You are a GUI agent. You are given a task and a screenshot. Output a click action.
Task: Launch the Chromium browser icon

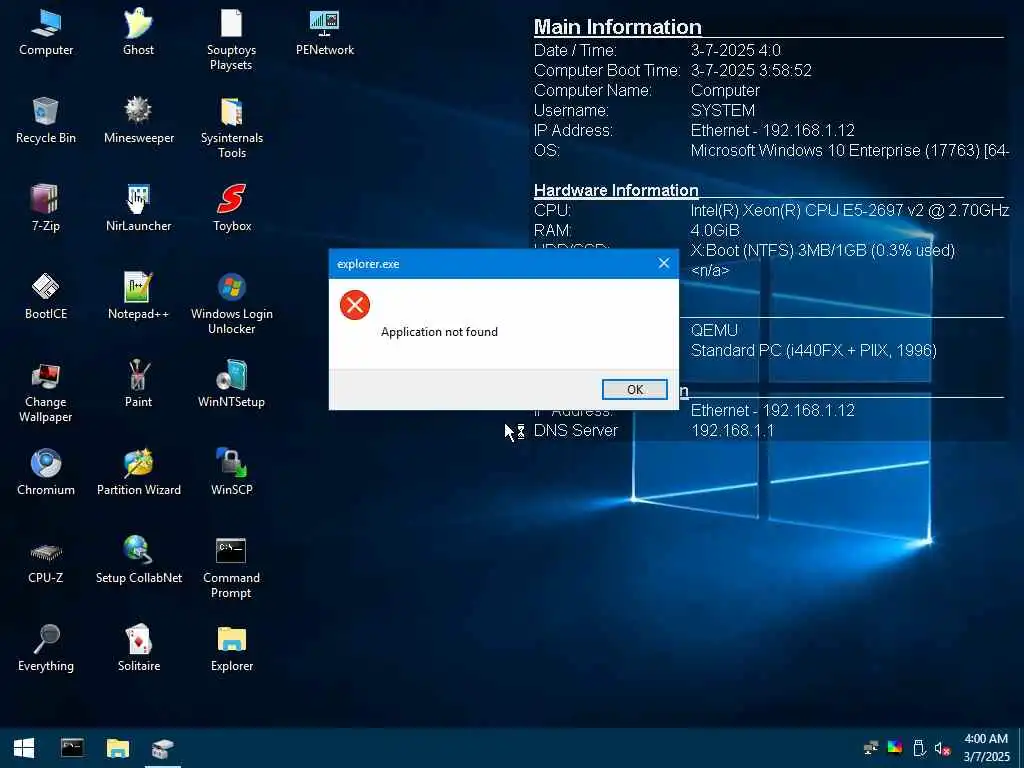point(46,472)
